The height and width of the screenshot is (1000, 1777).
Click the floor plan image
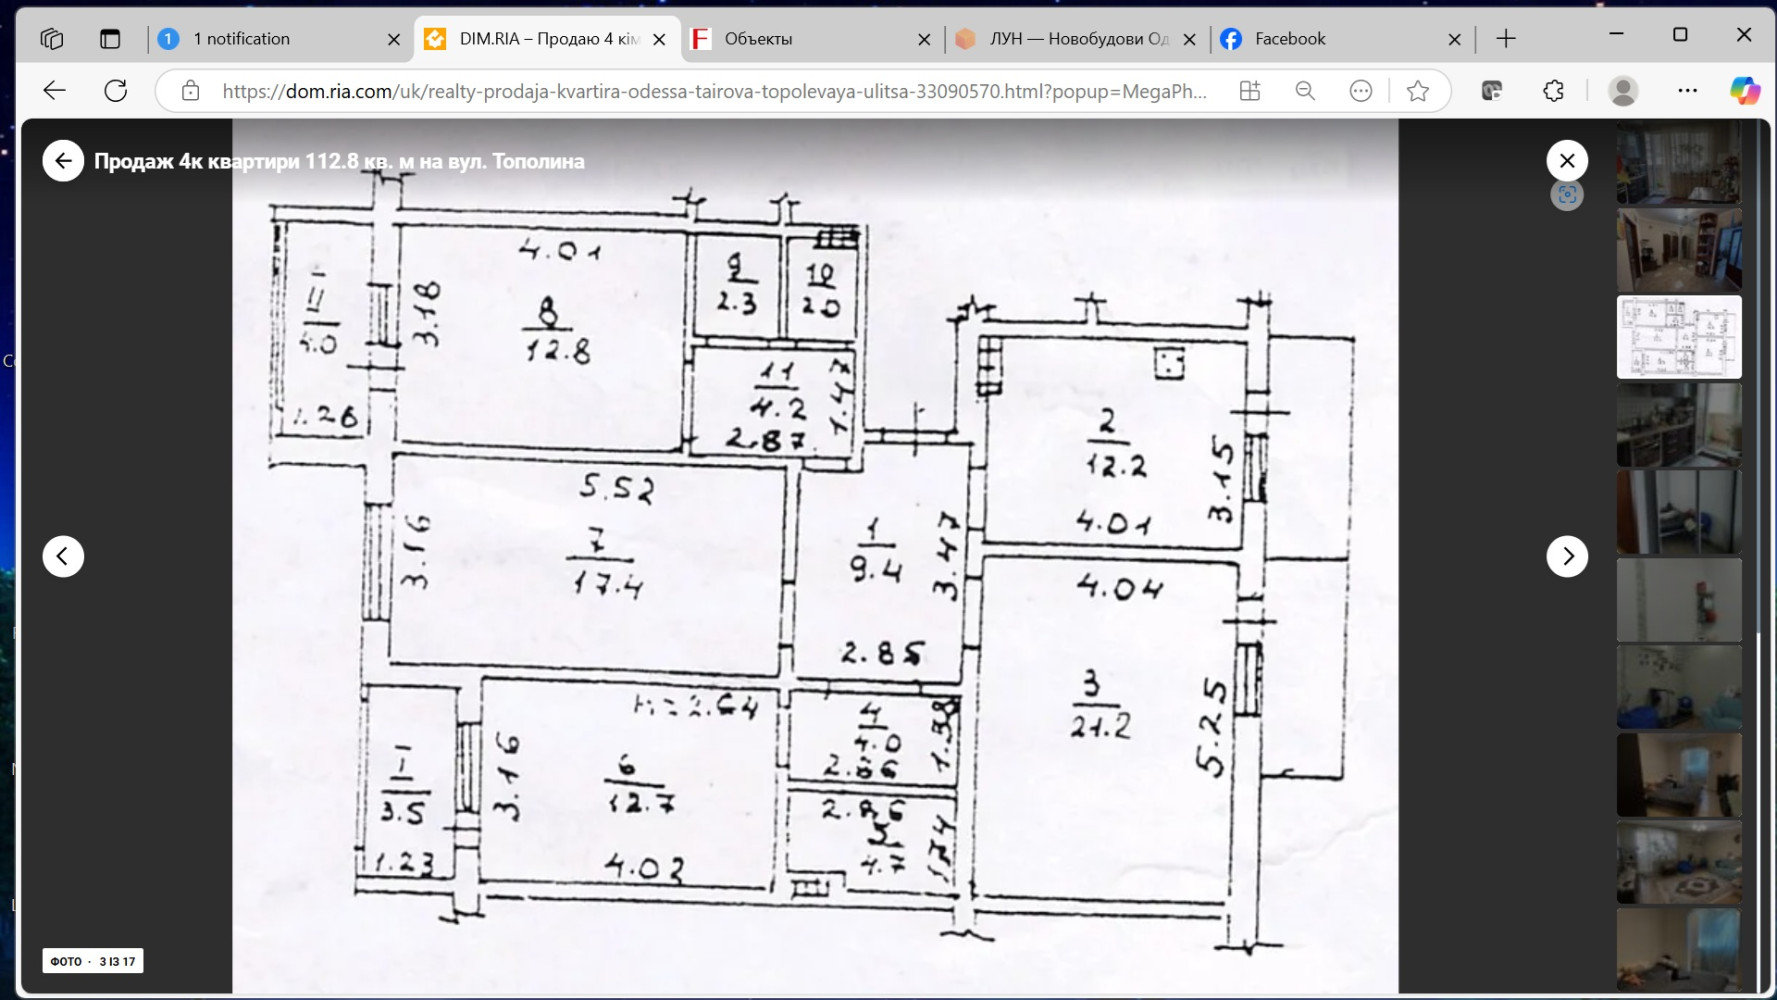pos(815,556)
